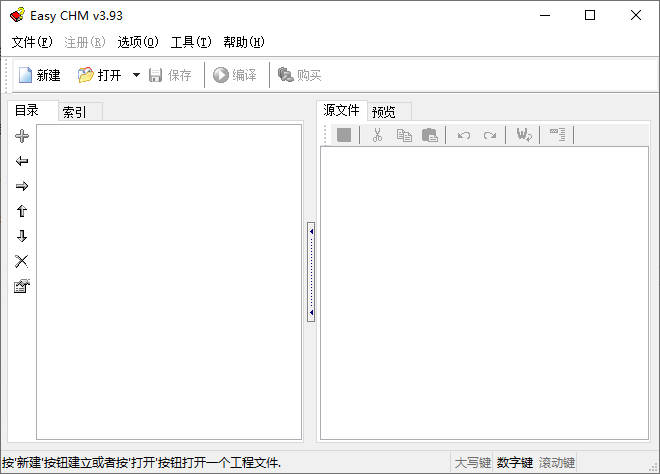Maximize the Easy CHM window

[590, 15]
